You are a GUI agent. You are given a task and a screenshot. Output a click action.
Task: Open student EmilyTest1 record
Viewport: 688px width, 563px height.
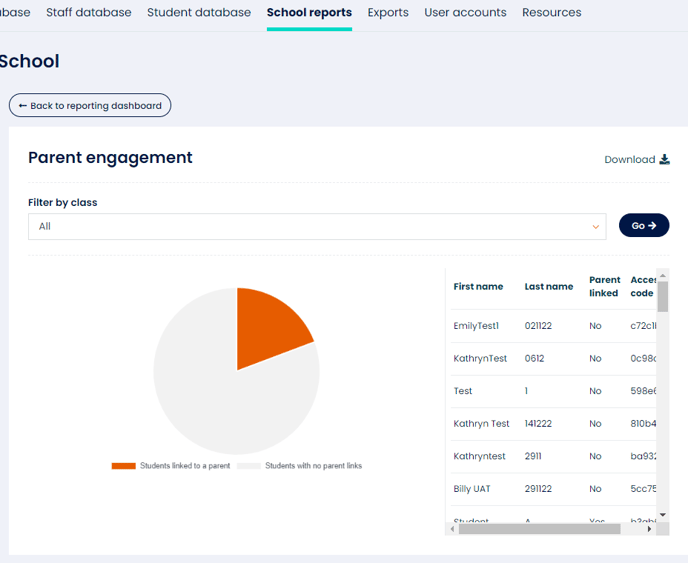coord(475,326)
